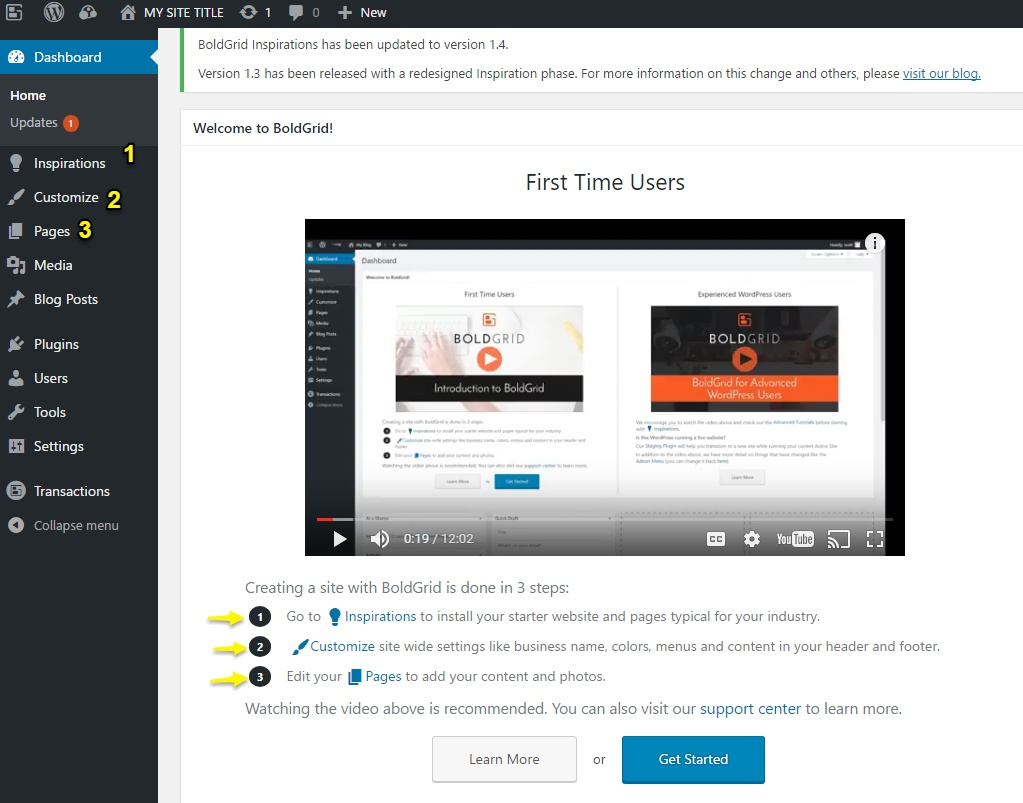Click the Inspirations lightbulb icon in sidebar
The image size is (1023, 803).
pos(16,163)
